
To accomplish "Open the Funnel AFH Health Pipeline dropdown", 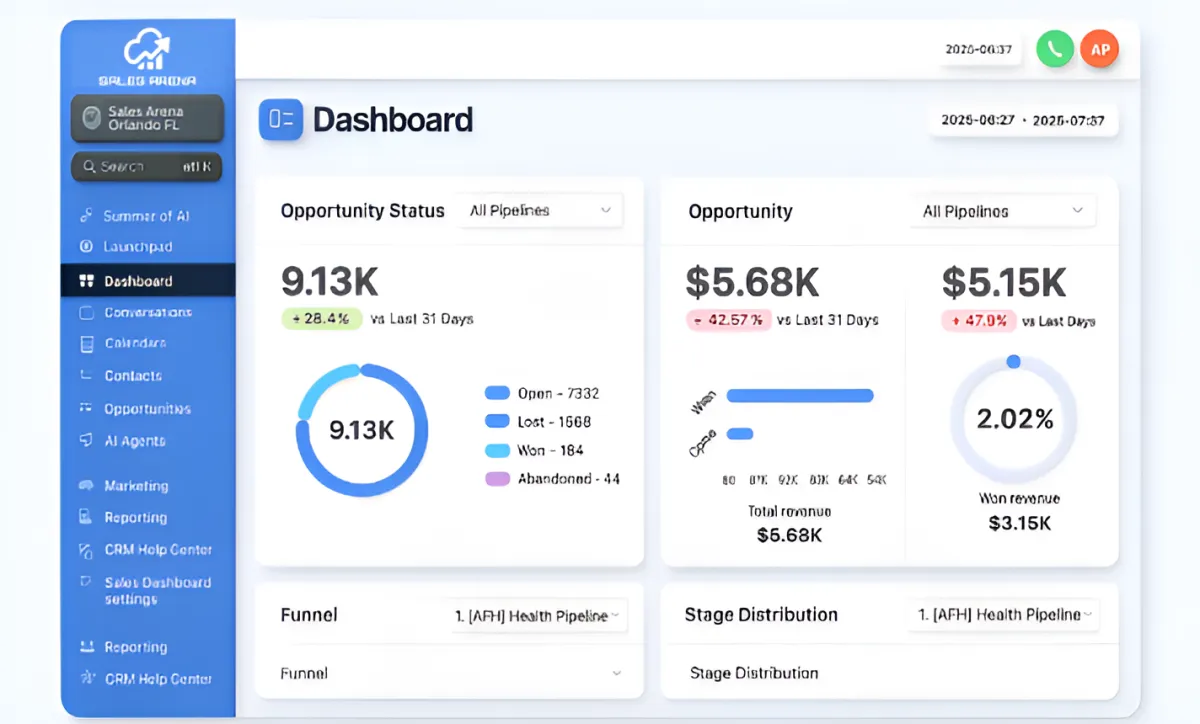I will (538, 616).
